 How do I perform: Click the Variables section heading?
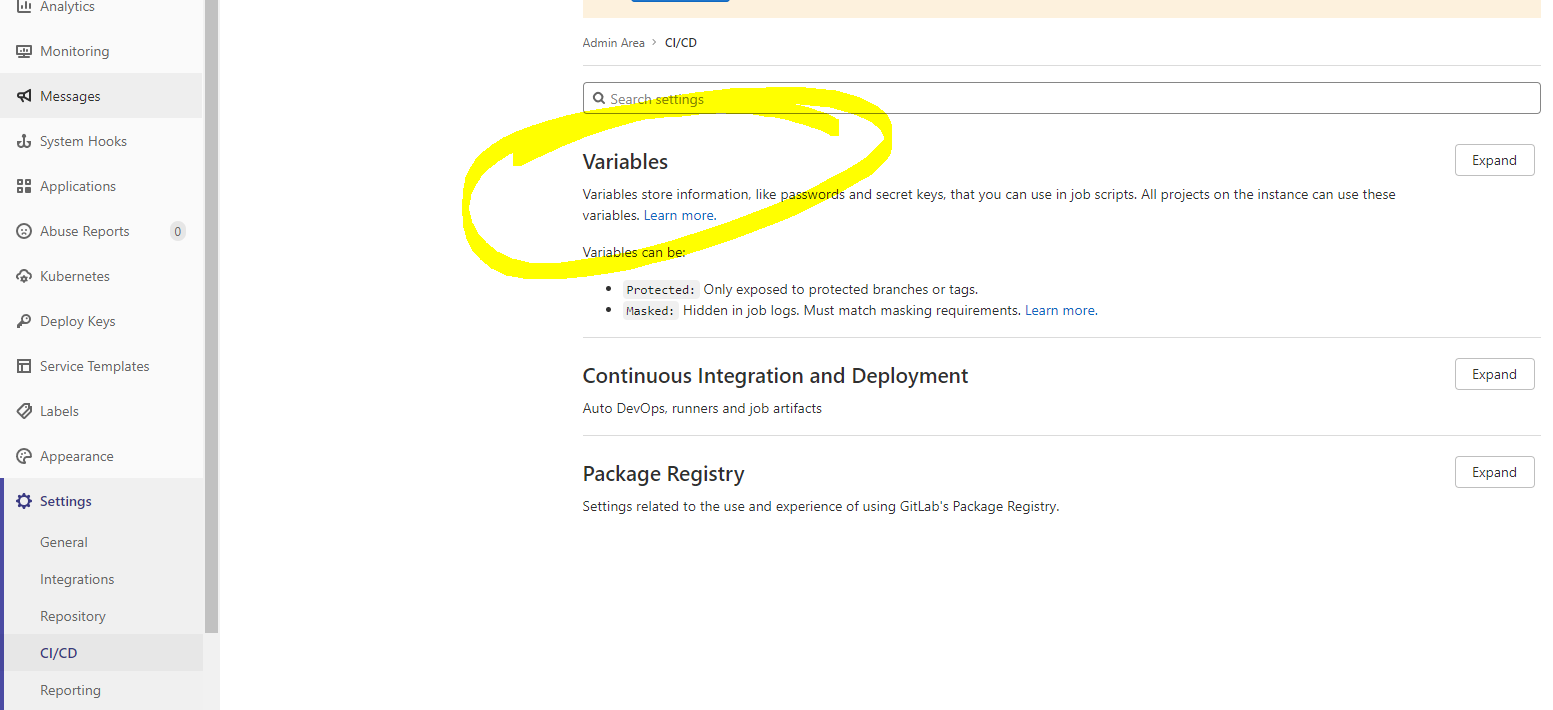point(625,162)
